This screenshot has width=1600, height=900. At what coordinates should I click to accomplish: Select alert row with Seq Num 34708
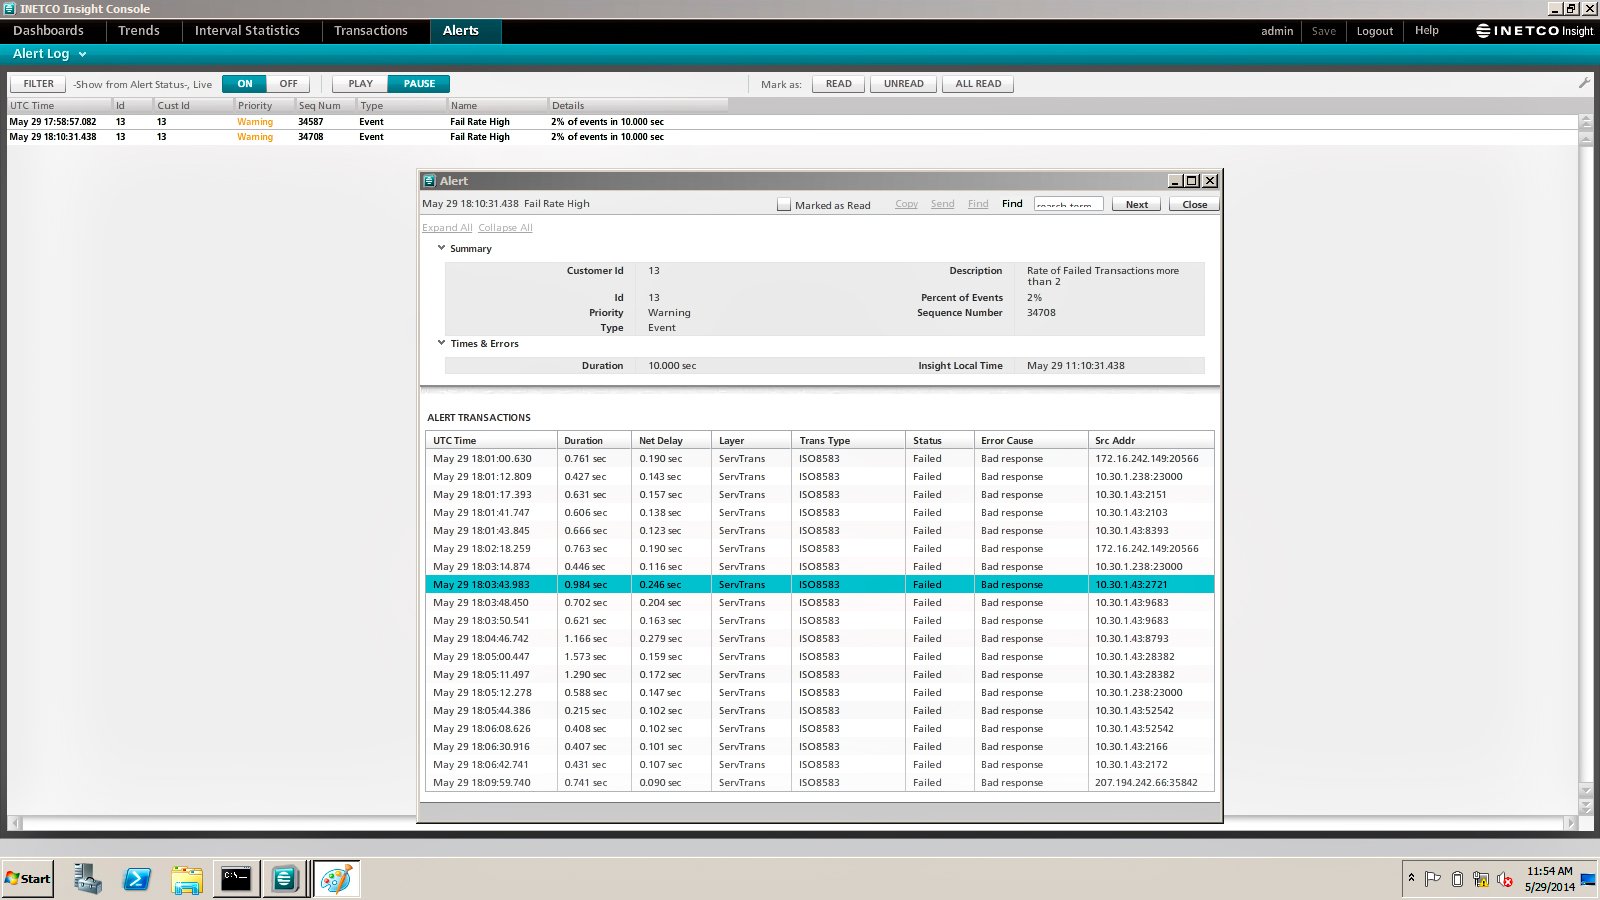792,137
